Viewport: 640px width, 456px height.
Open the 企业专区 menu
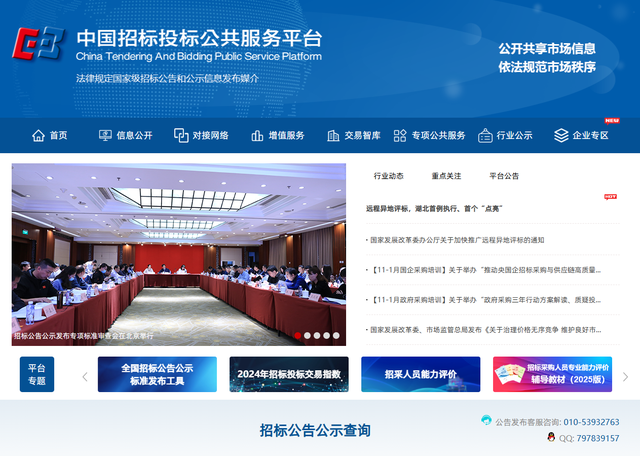[590, 136]
